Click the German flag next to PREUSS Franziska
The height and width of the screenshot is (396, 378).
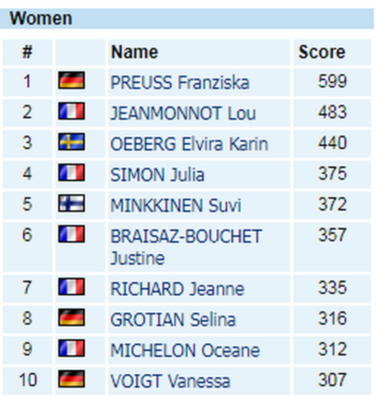tap(72, 80)
